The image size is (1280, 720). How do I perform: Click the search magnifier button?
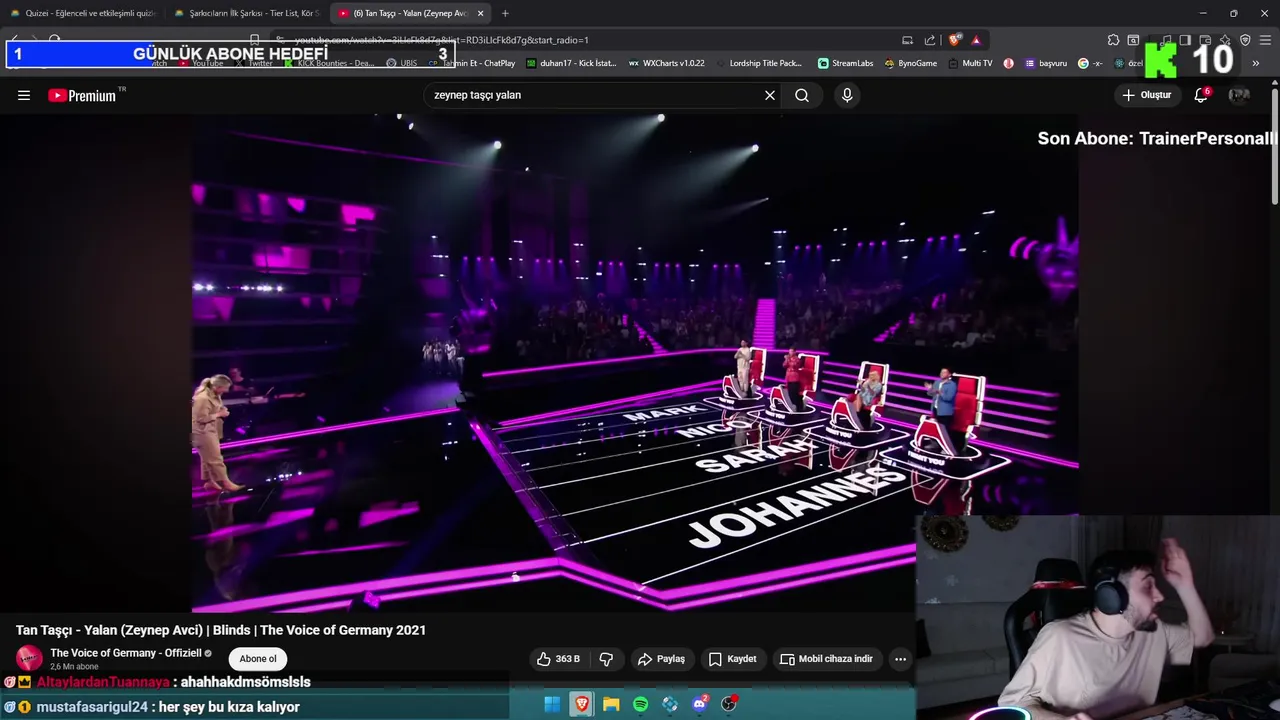pyautogui.click(x=802, y=95)
